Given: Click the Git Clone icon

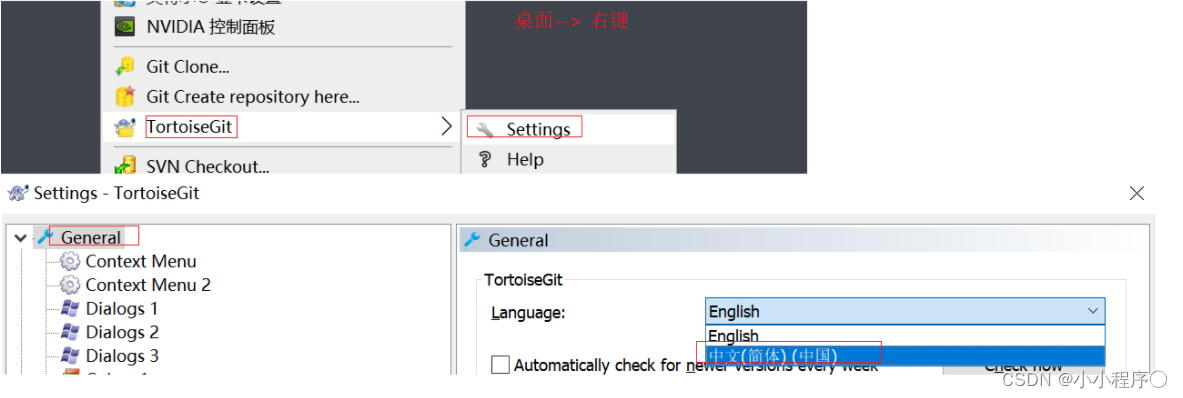Looking at the screenshot, I should (x=124, y=67).
